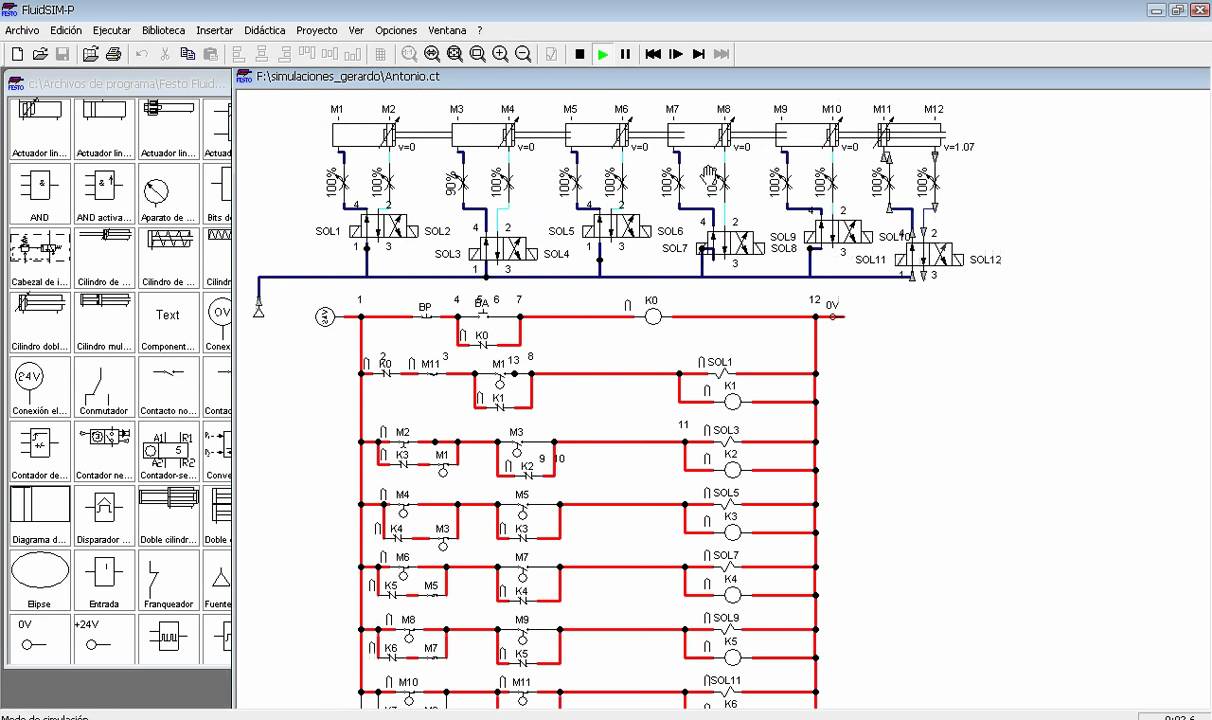The image size is (1212, 720).
Task: Select the 0V connection component
Action: coord(40,638)
